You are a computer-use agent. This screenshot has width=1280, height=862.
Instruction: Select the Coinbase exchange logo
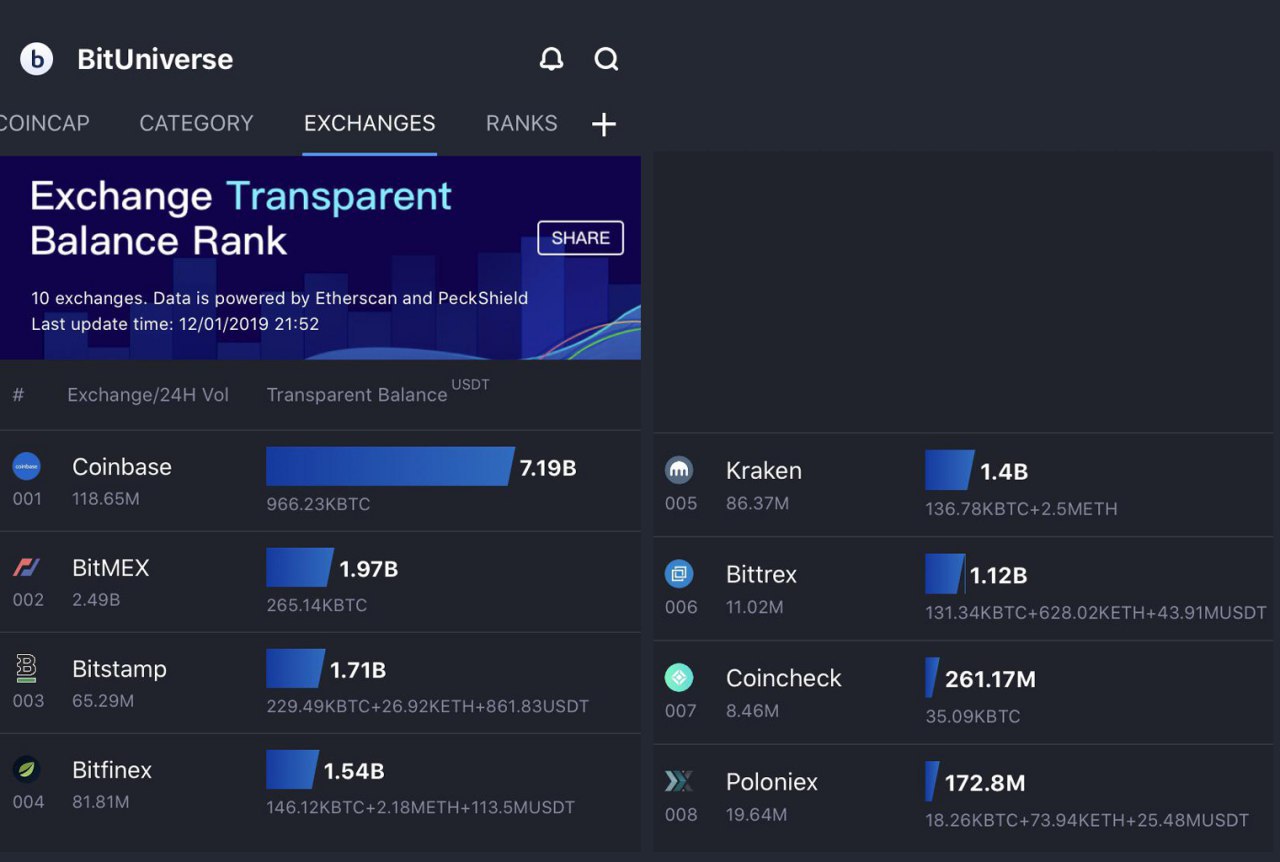click(27, 466)
